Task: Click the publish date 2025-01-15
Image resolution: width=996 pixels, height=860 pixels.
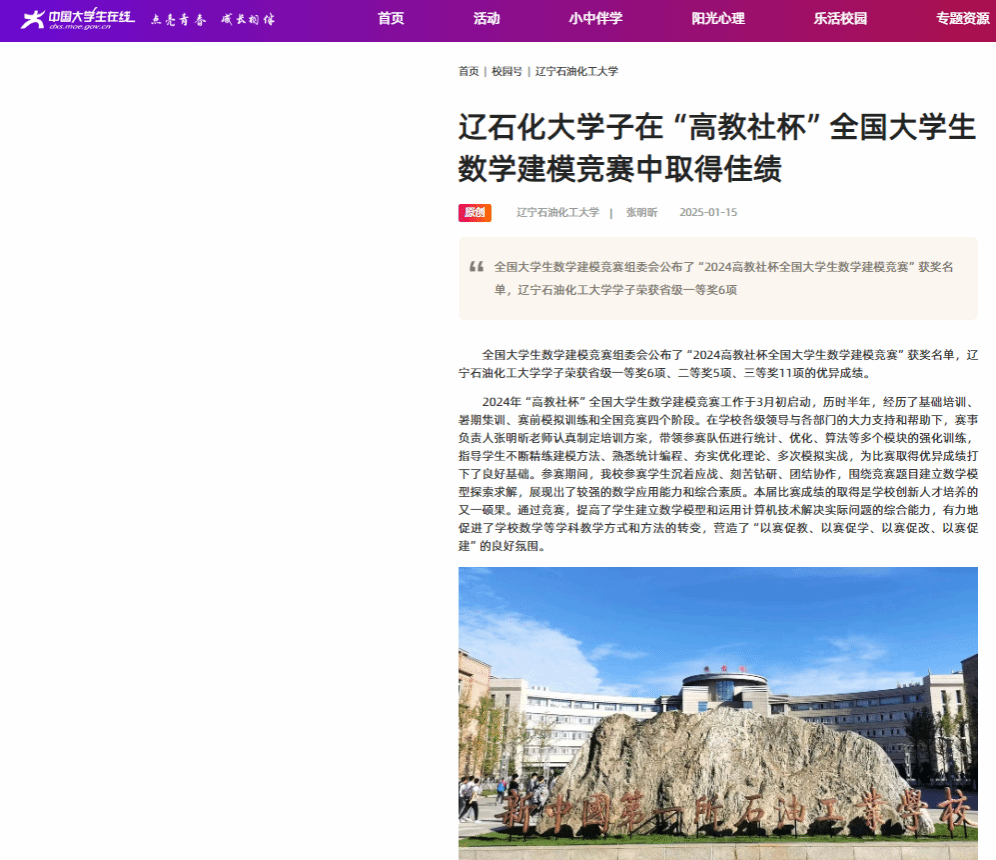Action: (x=708, y=212)
